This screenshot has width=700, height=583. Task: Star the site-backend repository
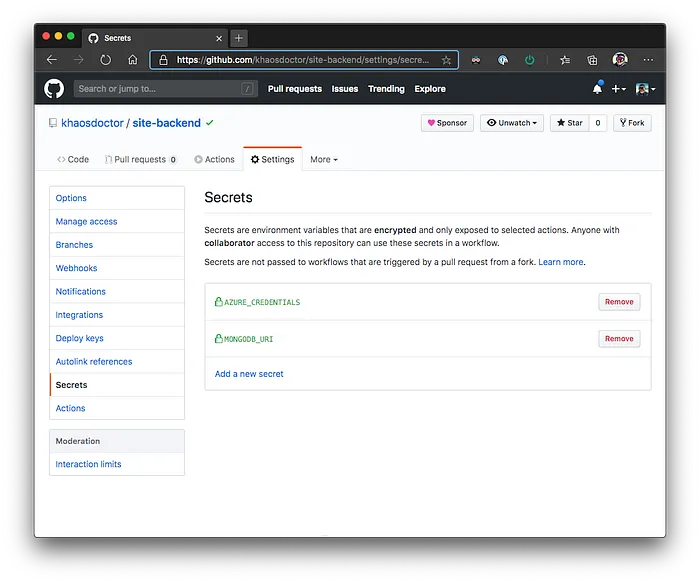570,123
